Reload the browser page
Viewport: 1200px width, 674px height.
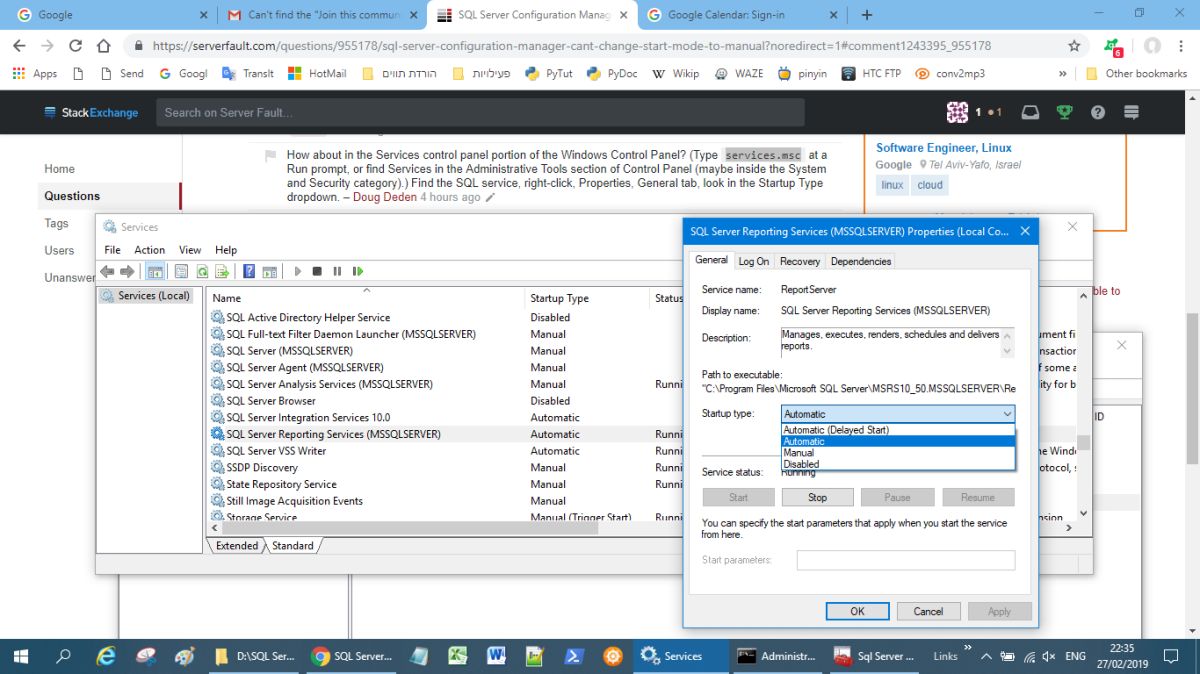(75, 46)
